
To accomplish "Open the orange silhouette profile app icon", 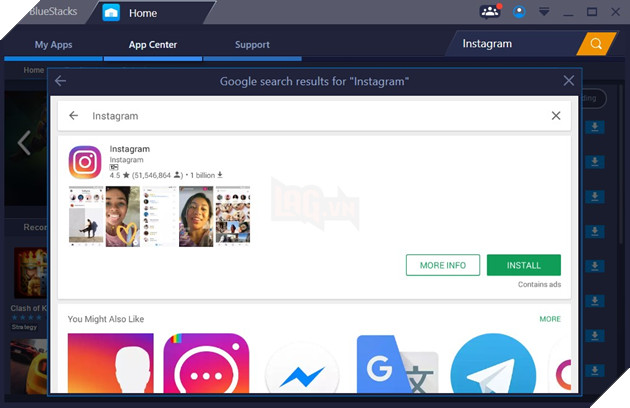I will [x=110, y=363].
